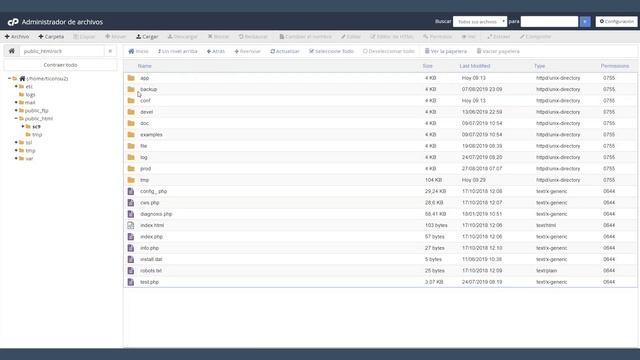Check Seleccione Todo
Screen dimensions: 640x360
(x=331, y=51)
